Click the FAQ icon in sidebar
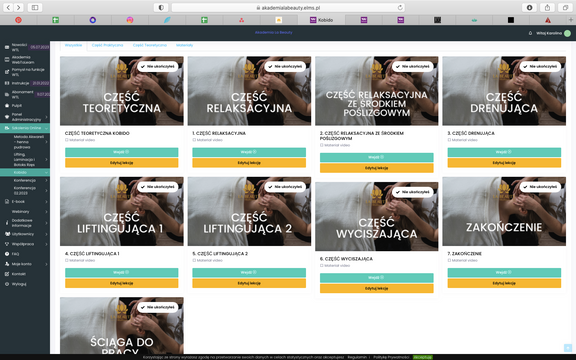This screenshot has height=360, width=576. point(7,254)
